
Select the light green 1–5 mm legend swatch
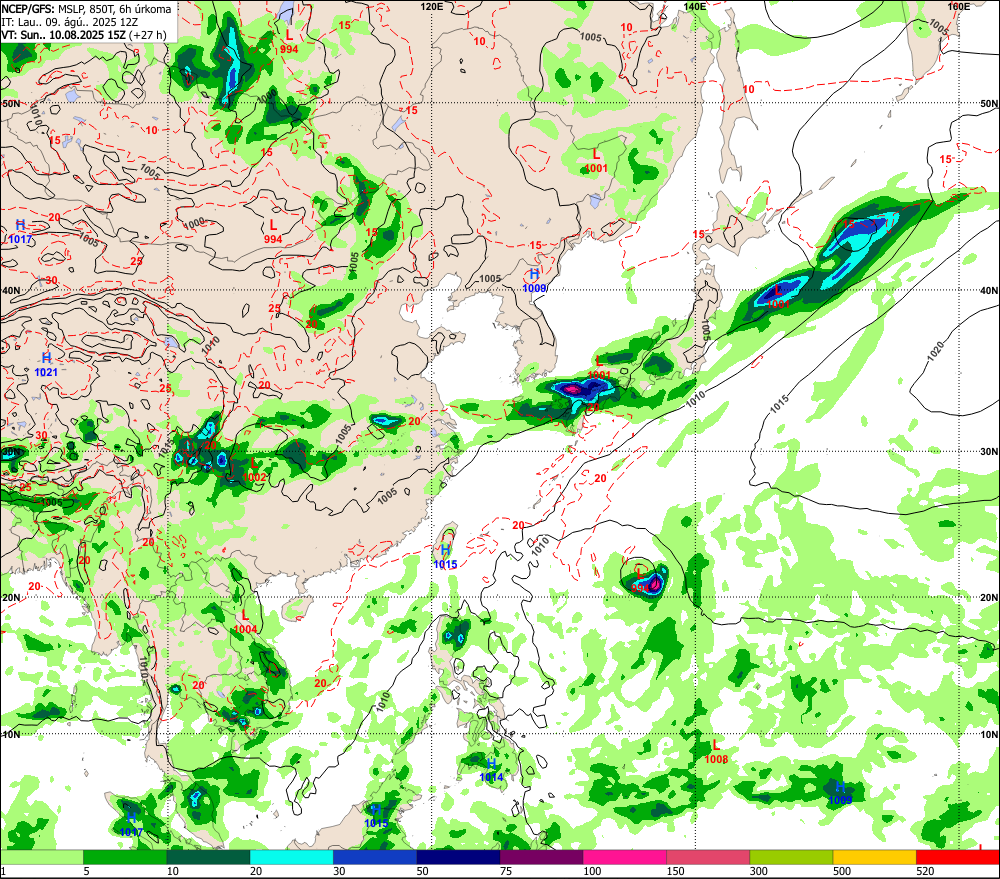point(41,857)
